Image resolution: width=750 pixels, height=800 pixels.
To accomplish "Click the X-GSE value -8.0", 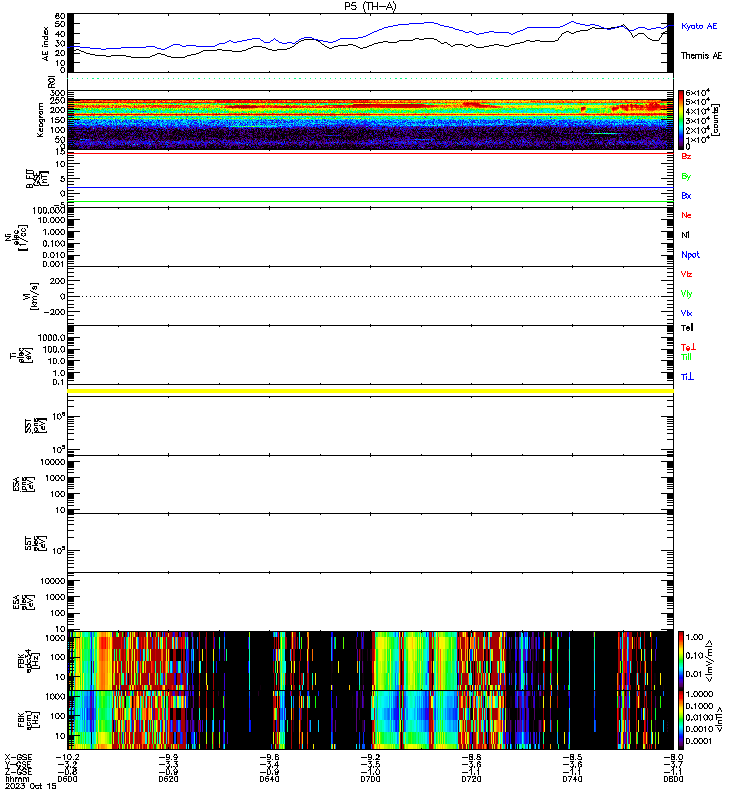I will point(673,757).
